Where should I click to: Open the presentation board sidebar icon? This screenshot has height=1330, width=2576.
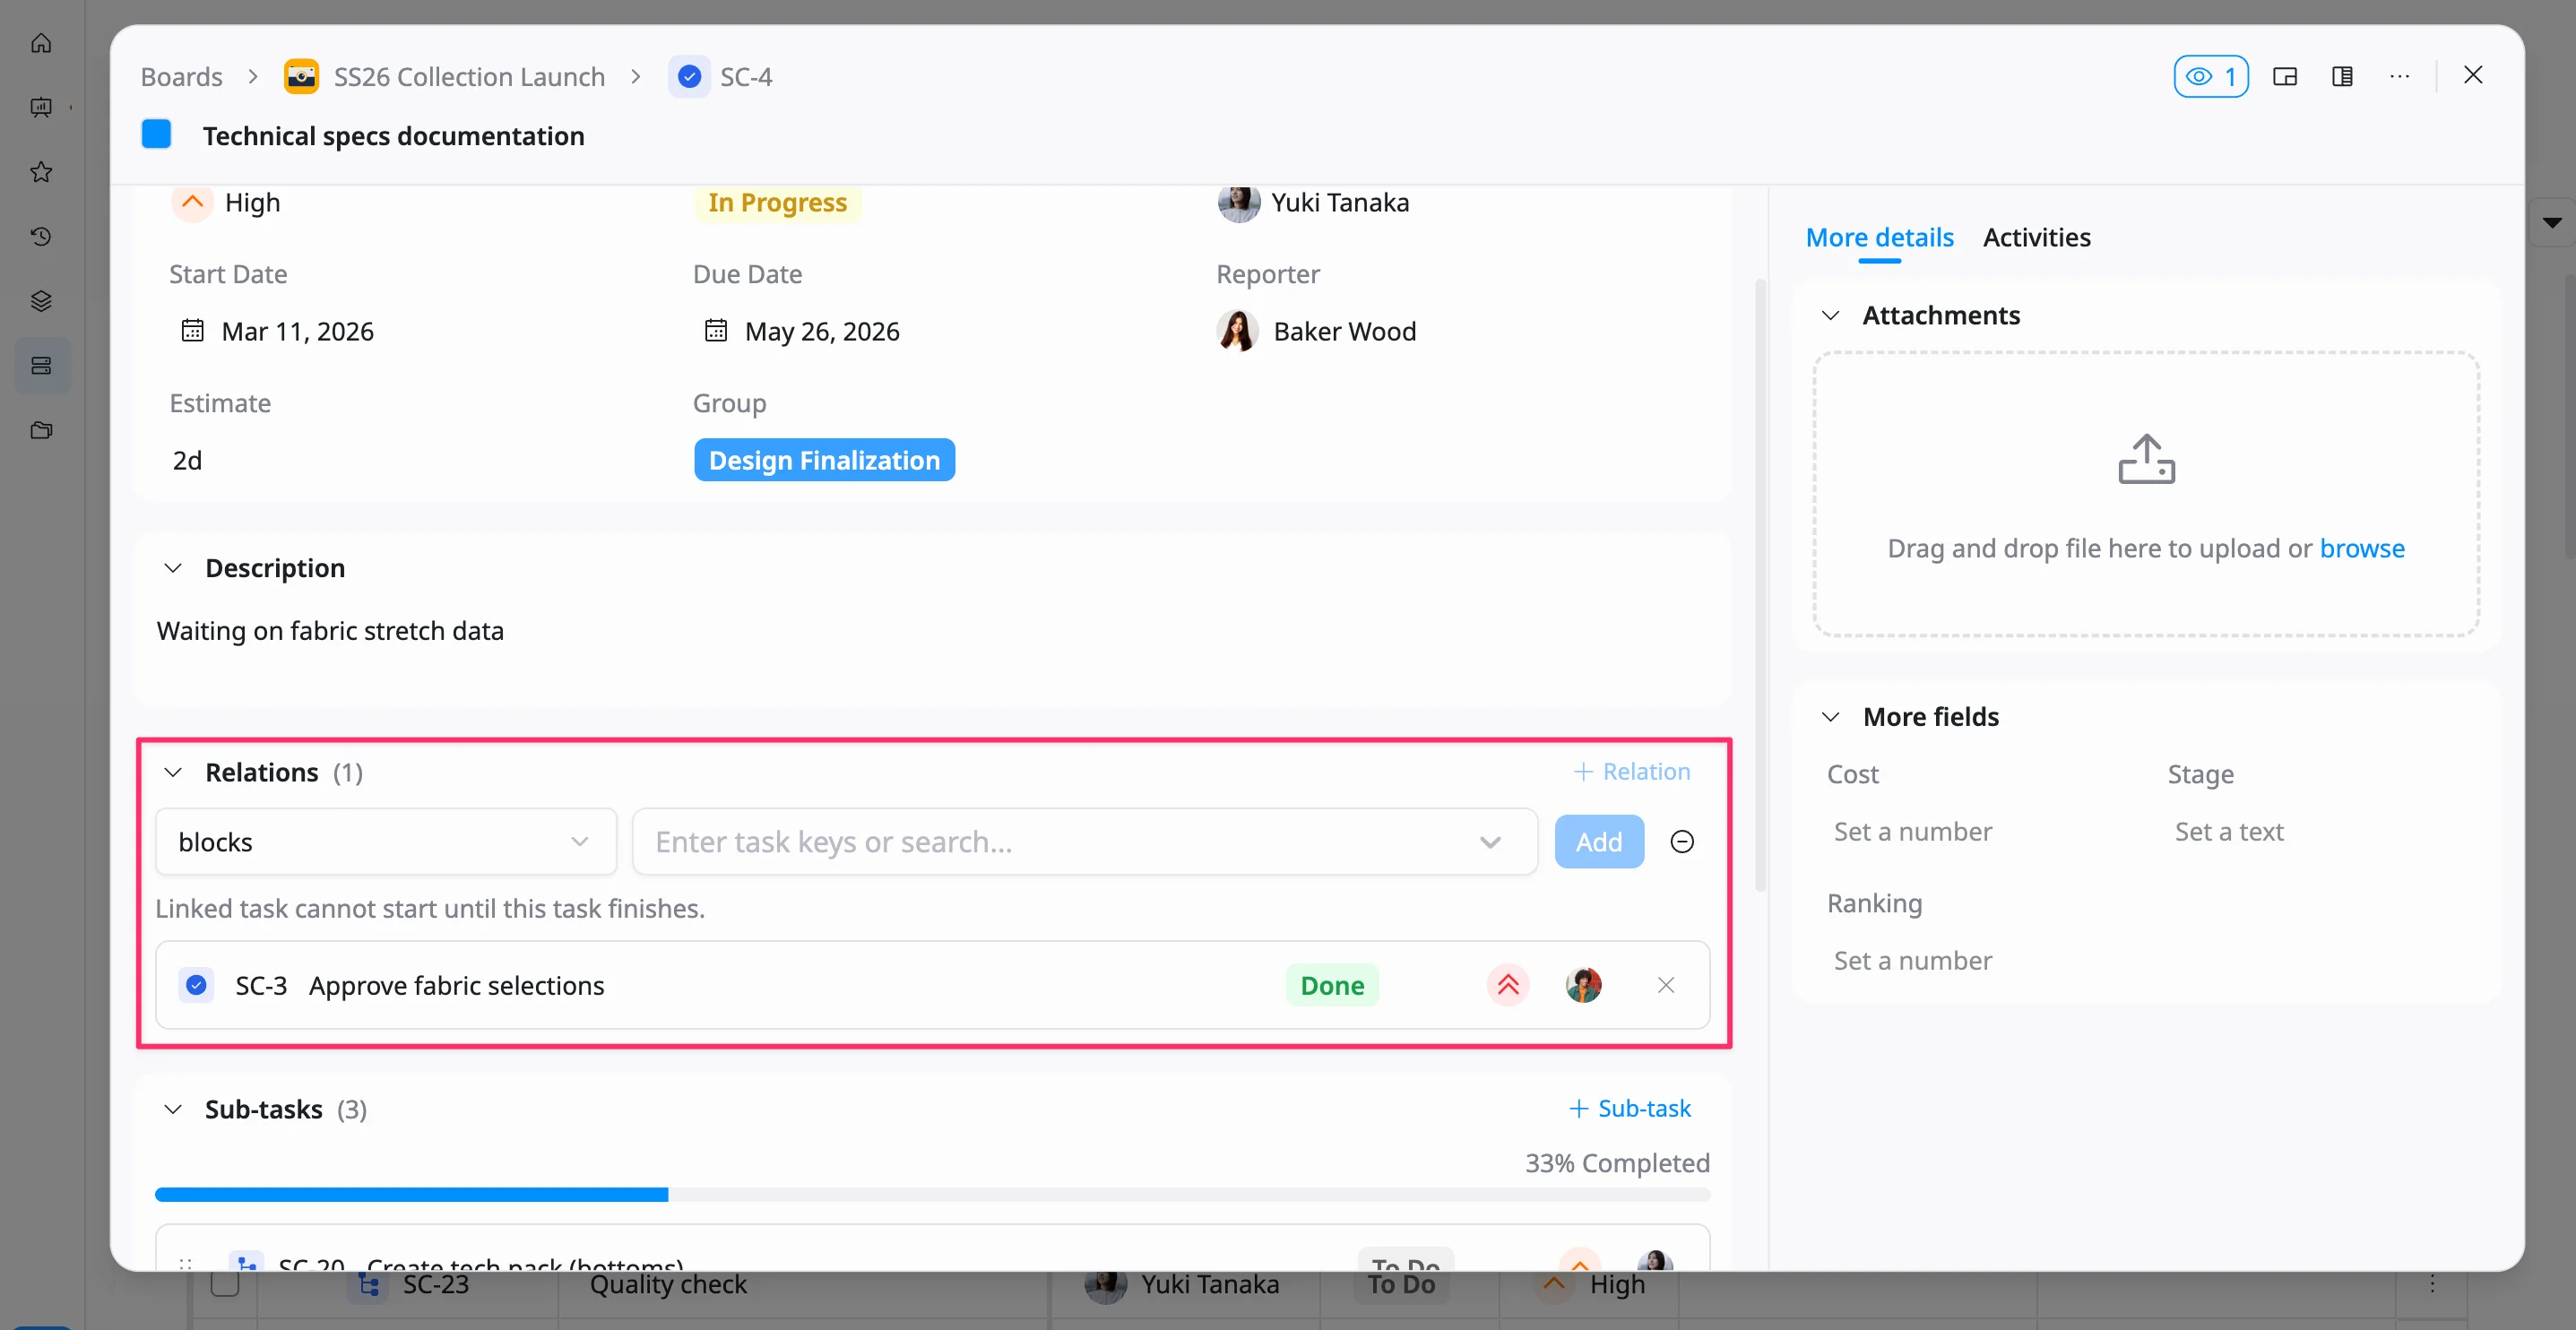41,107
